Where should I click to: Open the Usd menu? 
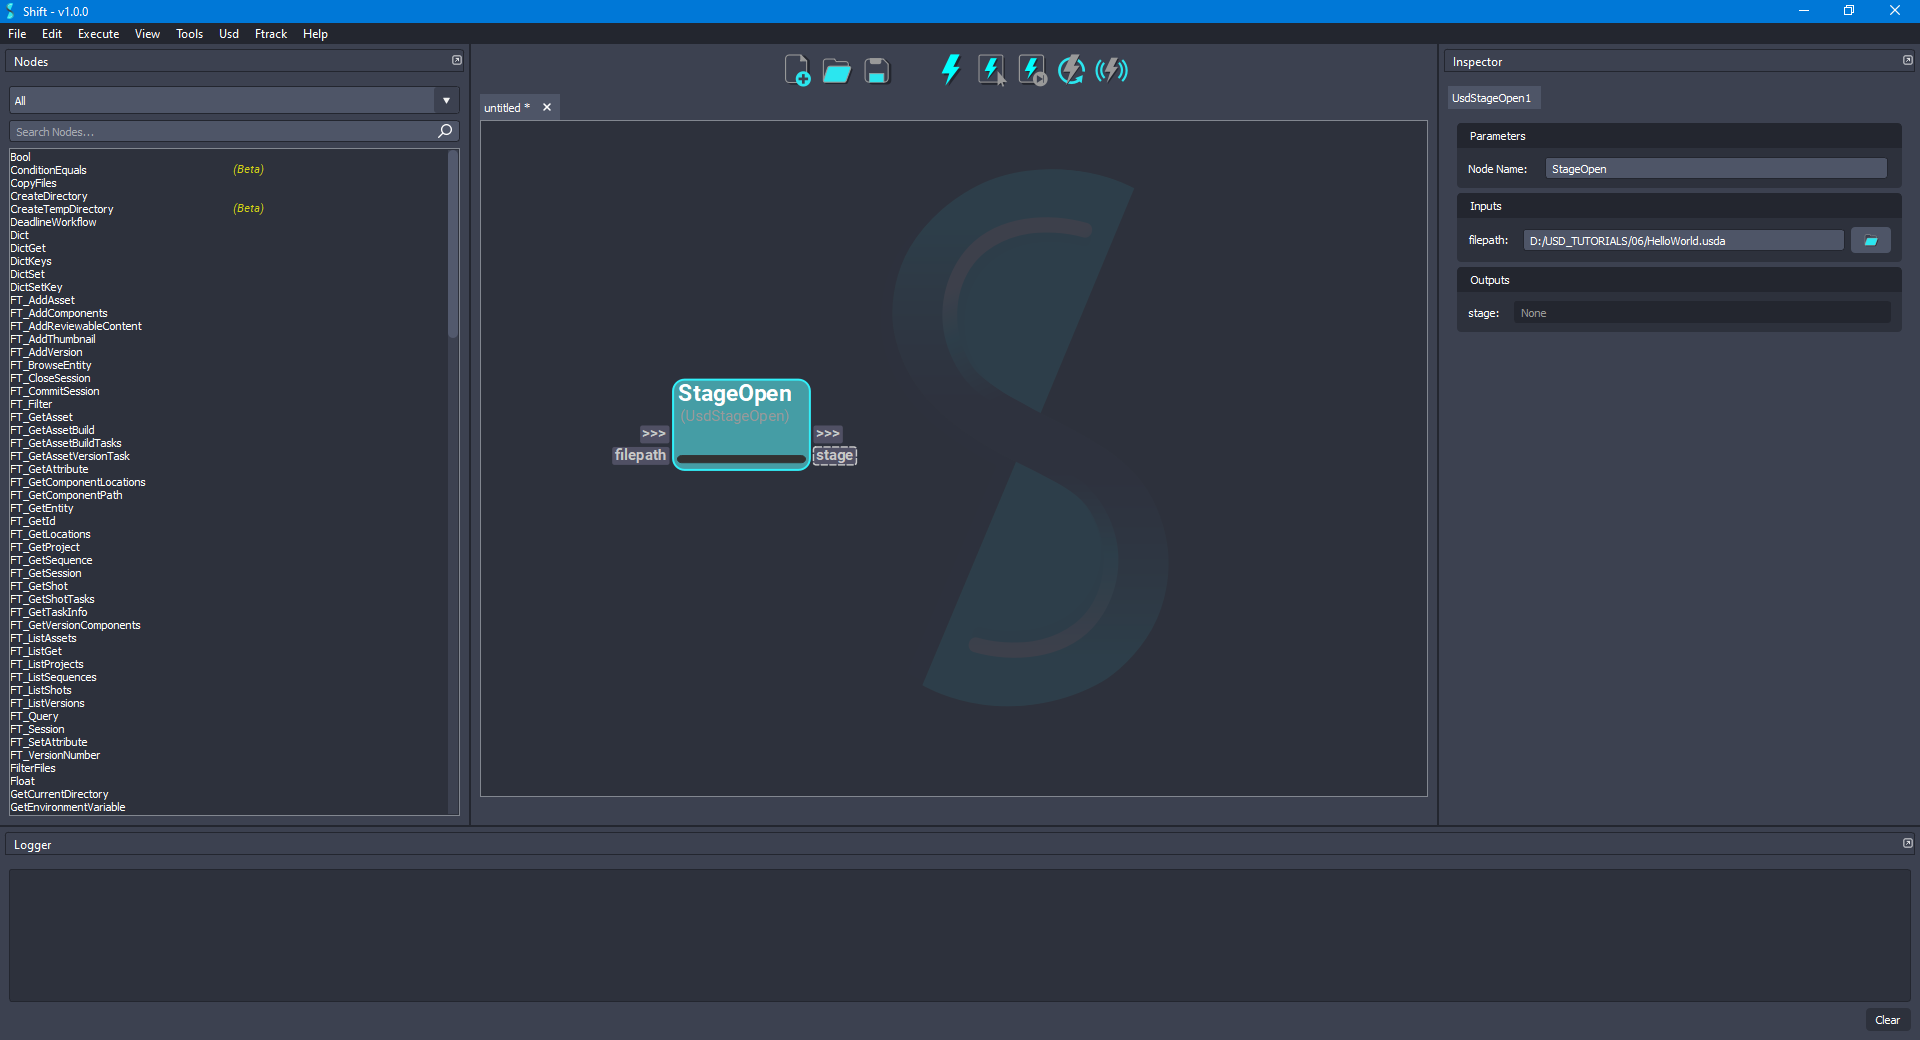228,33
